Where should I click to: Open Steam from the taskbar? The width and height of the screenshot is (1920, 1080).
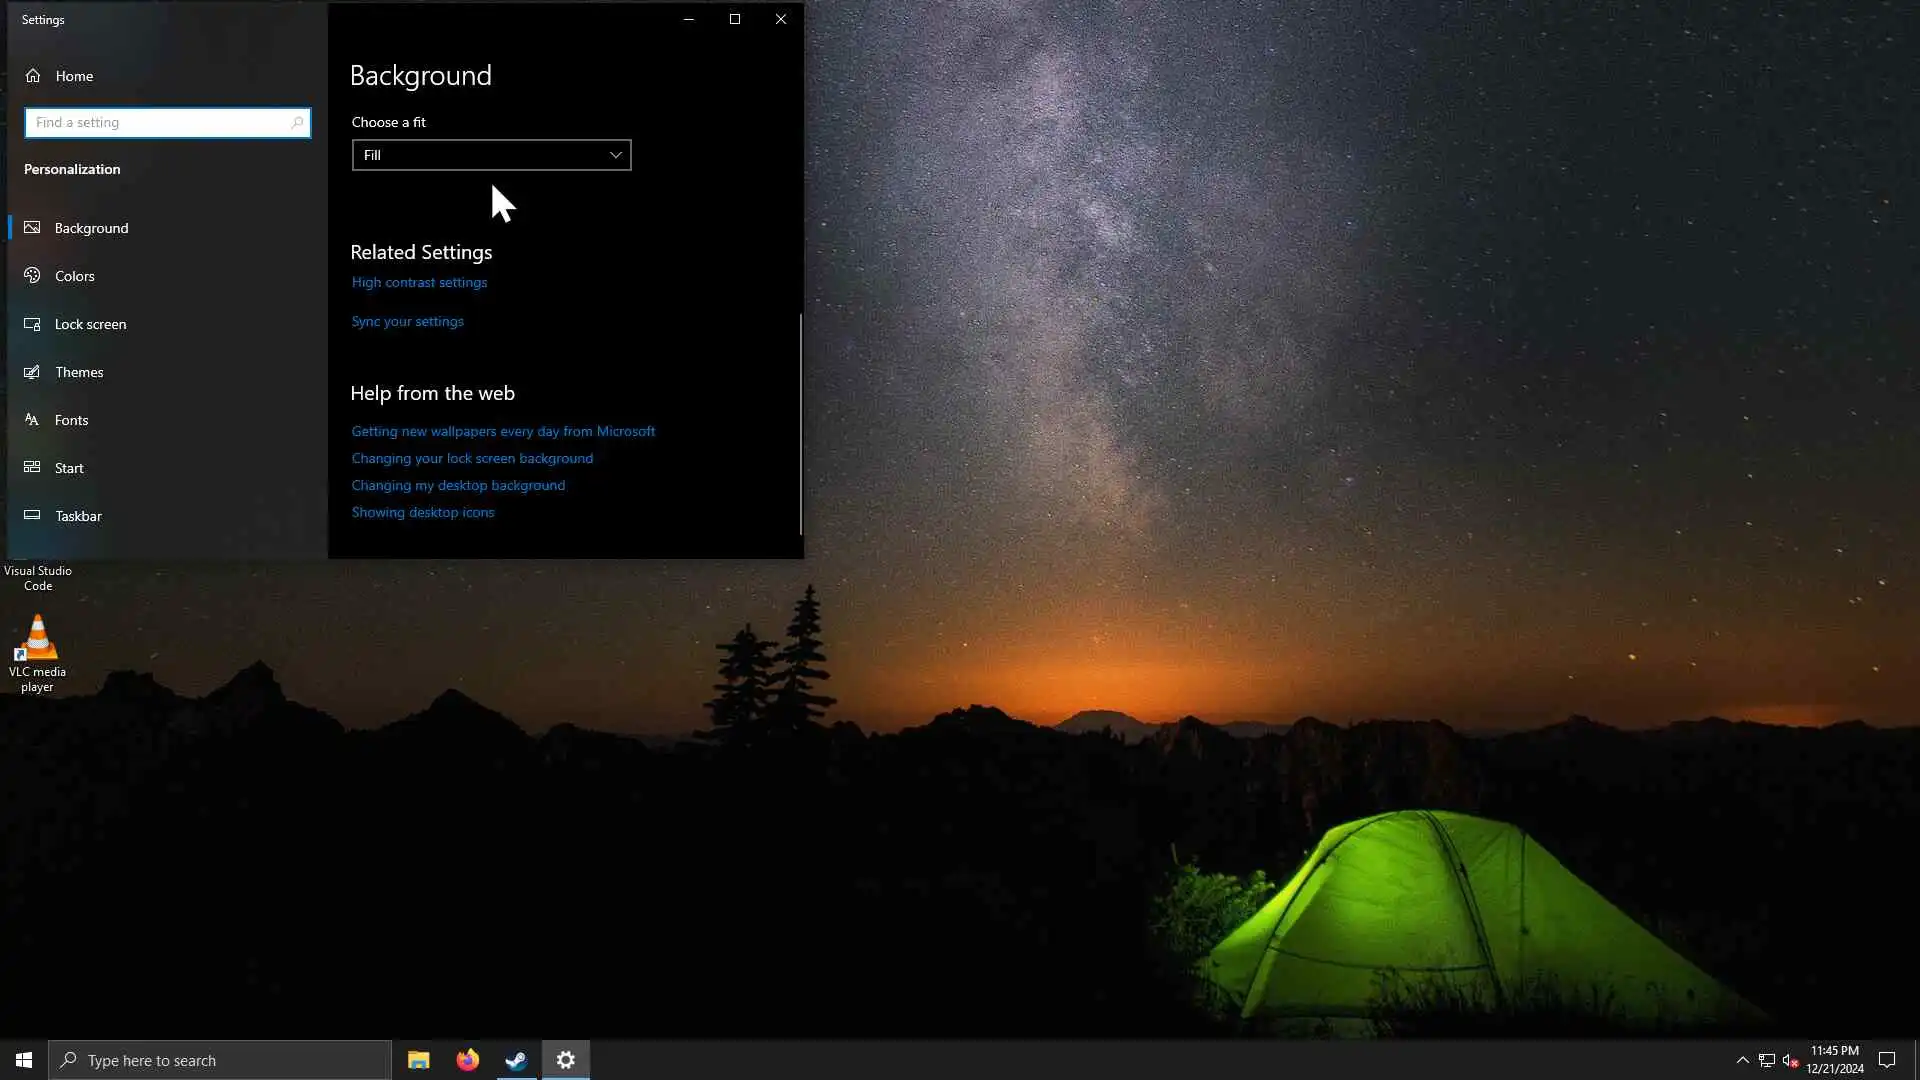tap(516, 1060)
